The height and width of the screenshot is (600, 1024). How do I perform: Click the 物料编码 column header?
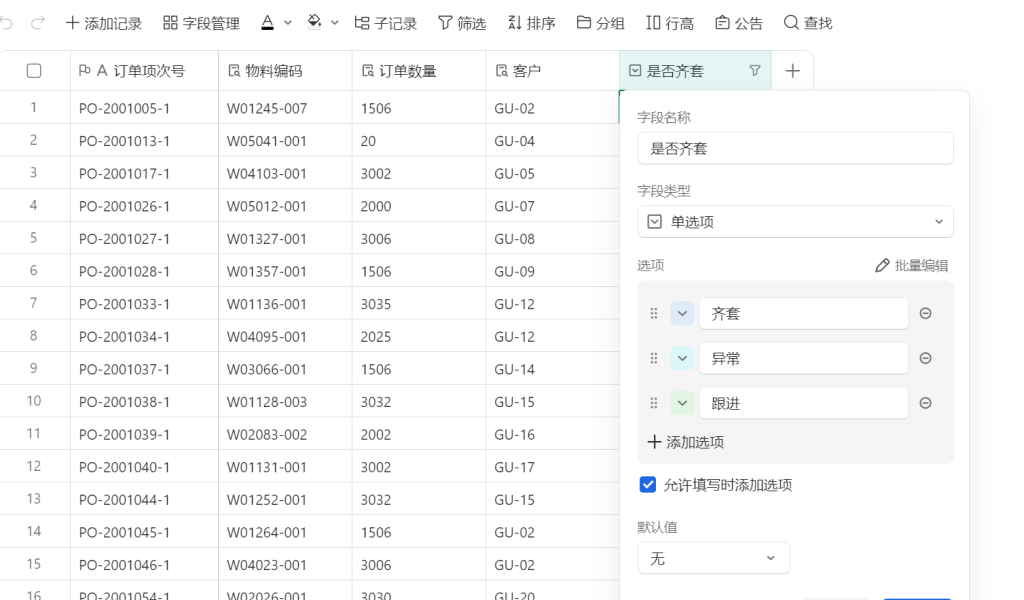[x=285, y=71]
